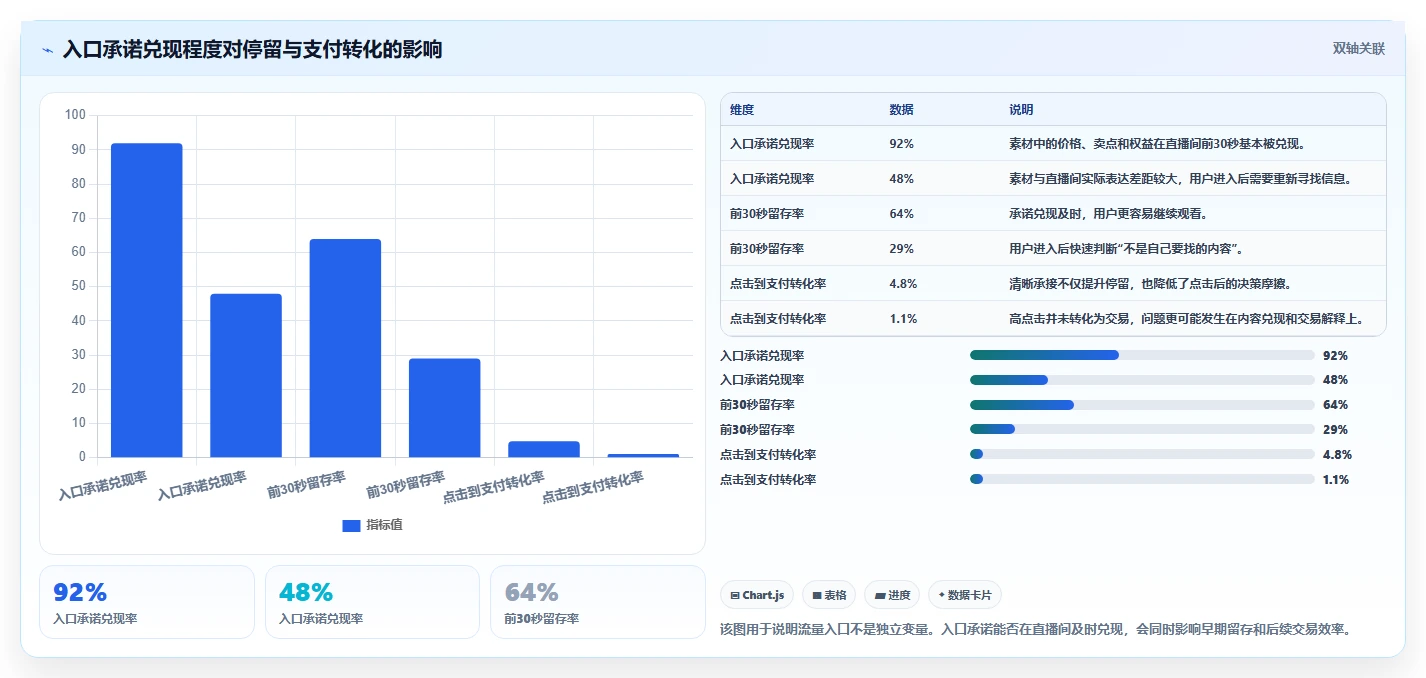
Task: Click the chart bar reaching 48
Action: [x=246, y=375]
